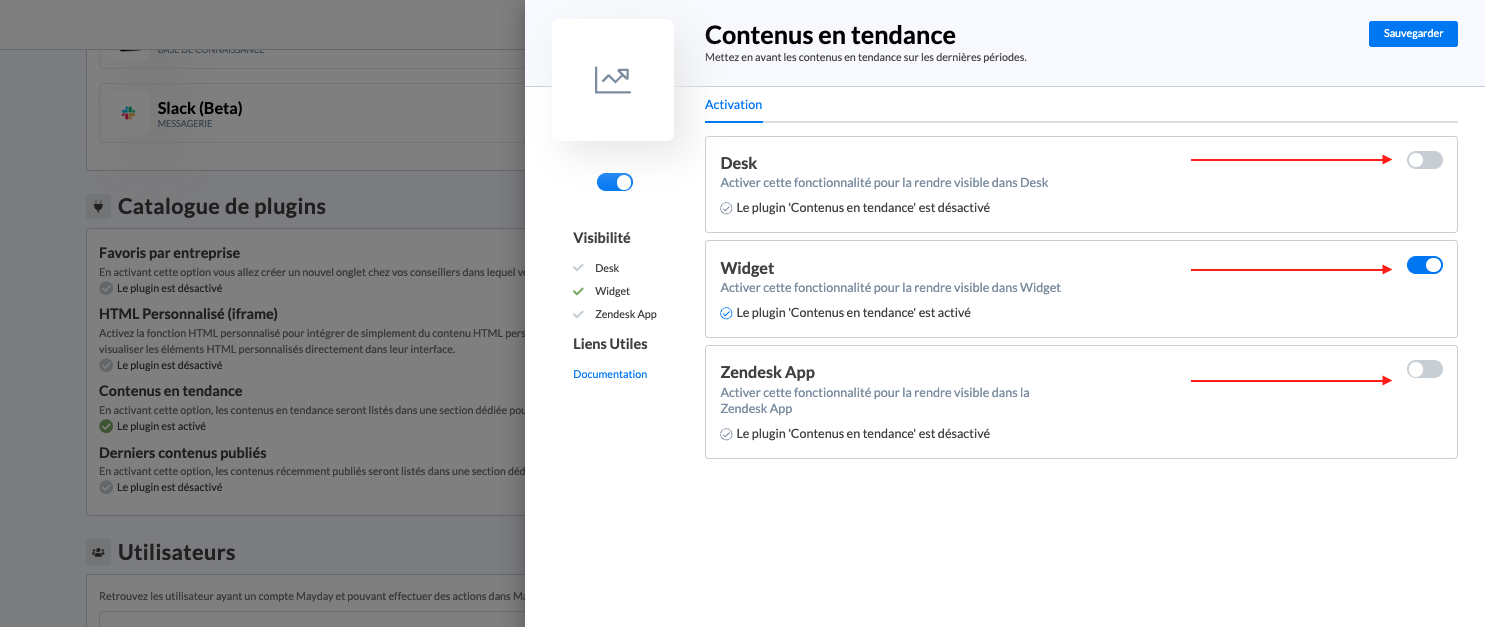Click the Slack logo icon
This screenshot has height=627, width=1485.
coord(128,113)
